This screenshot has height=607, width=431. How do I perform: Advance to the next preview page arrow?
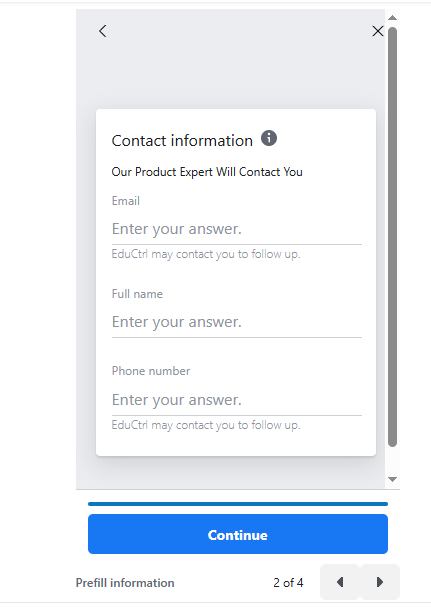point(380,582)
